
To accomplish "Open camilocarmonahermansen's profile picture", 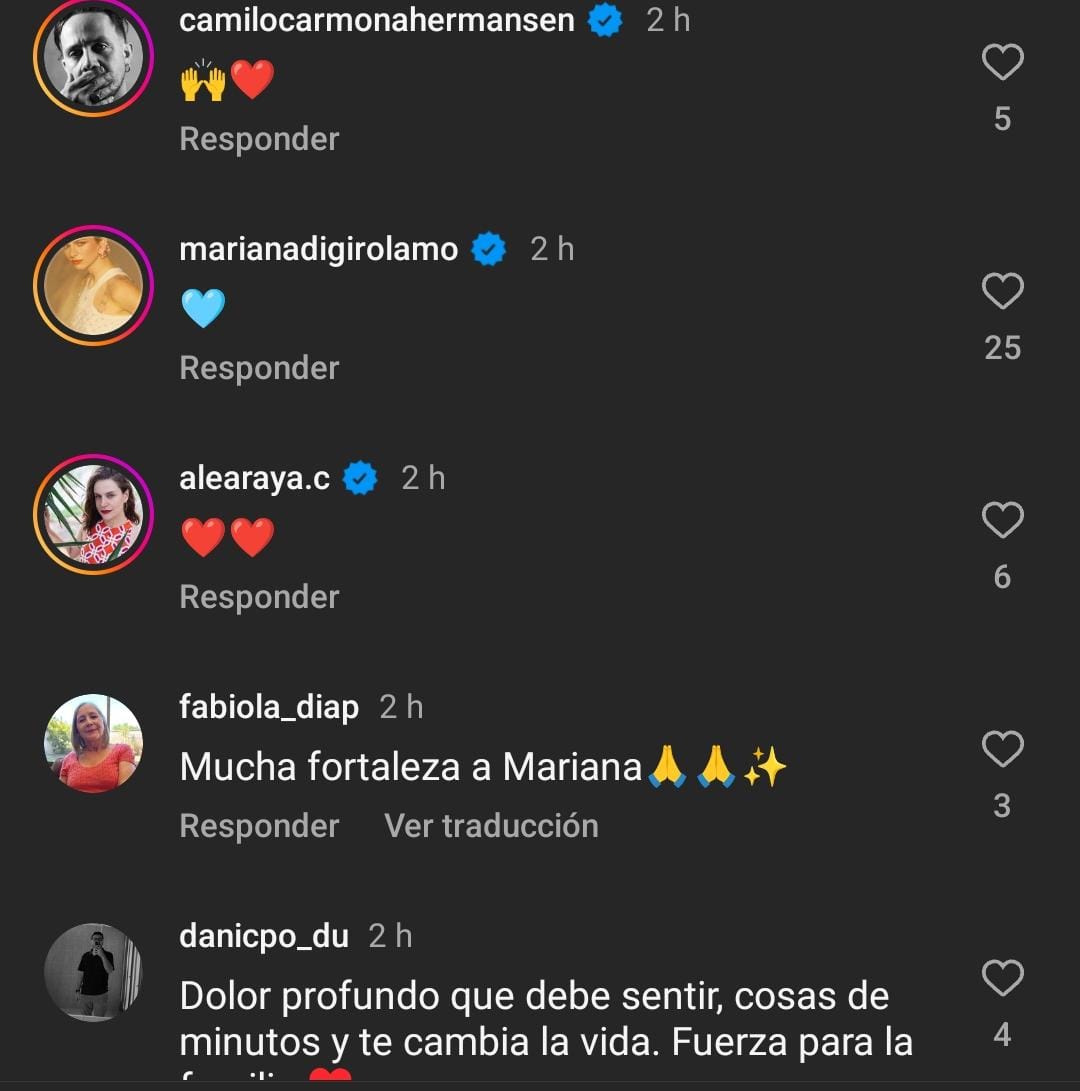I will coord(93,57).
